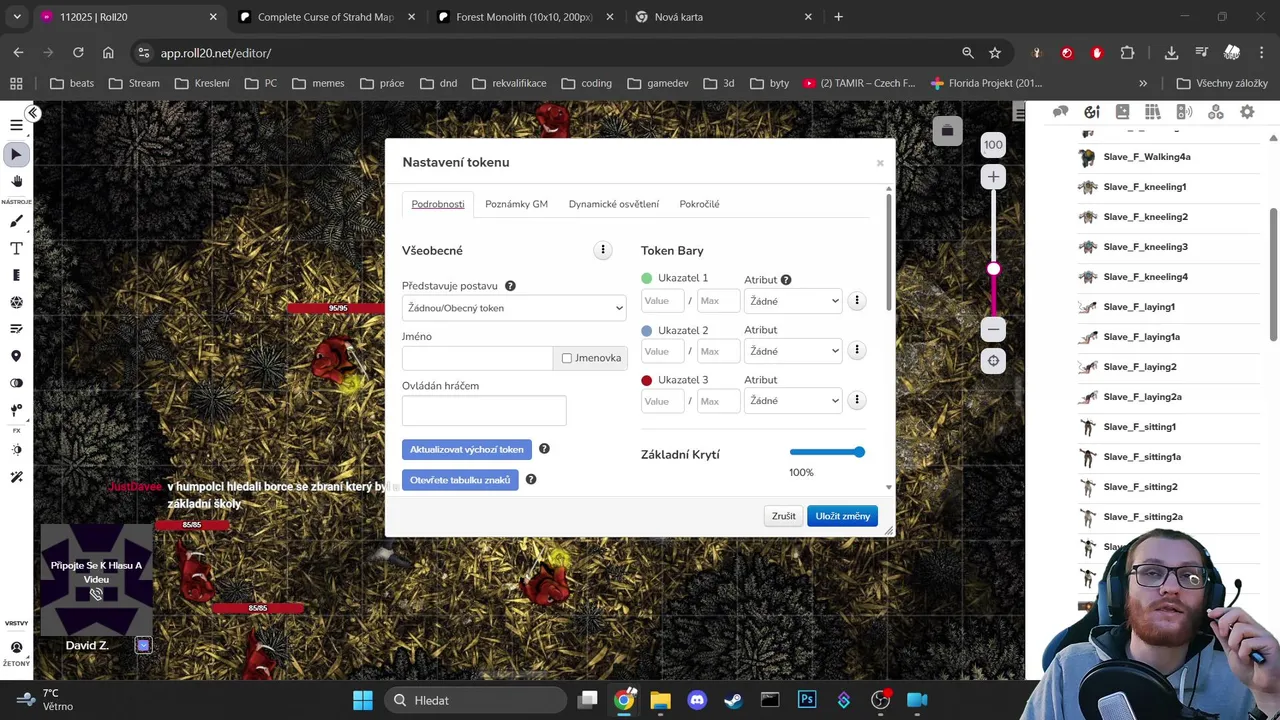Toggle the sidebar hamburger handle
The height and width of the screenshot is (720, 1280).
coord(1019,113)
